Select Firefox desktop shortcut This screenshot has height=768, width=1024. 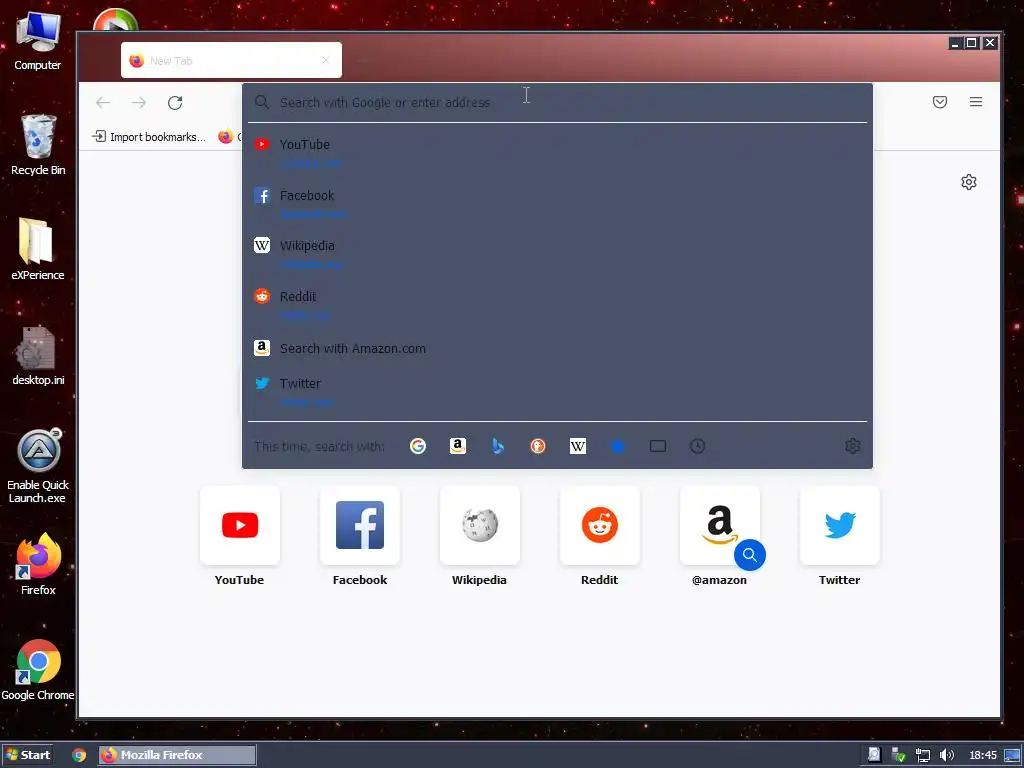[38, 564]
